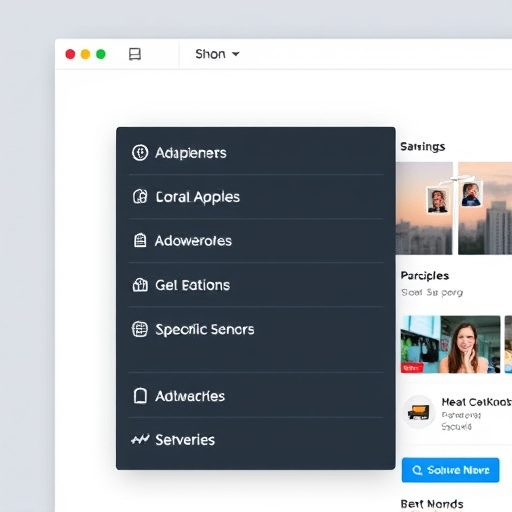512x512 pixels.
Task: Open the Adowerotes menu item
Action: tap(256, 241)
